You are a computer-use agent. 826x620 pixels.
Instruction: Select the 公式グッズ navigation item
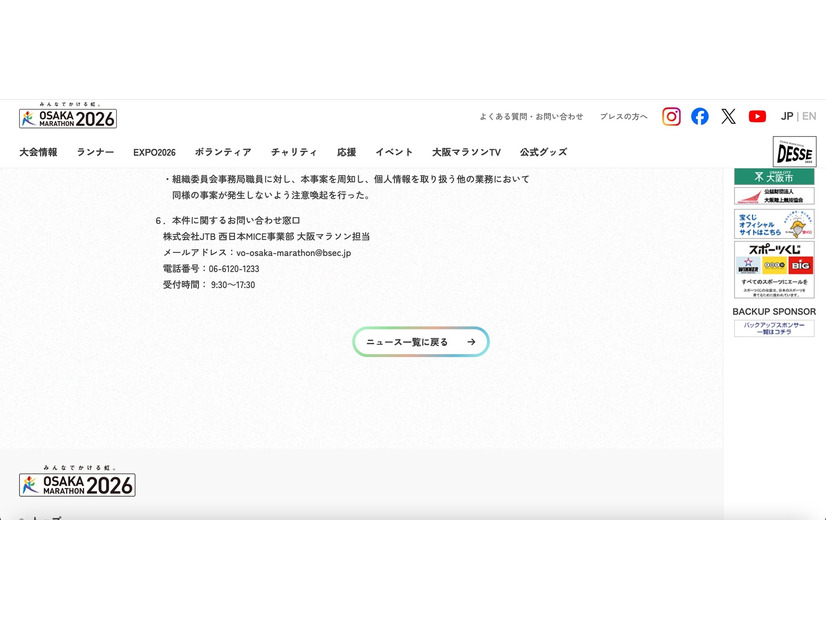pos(541,152)
